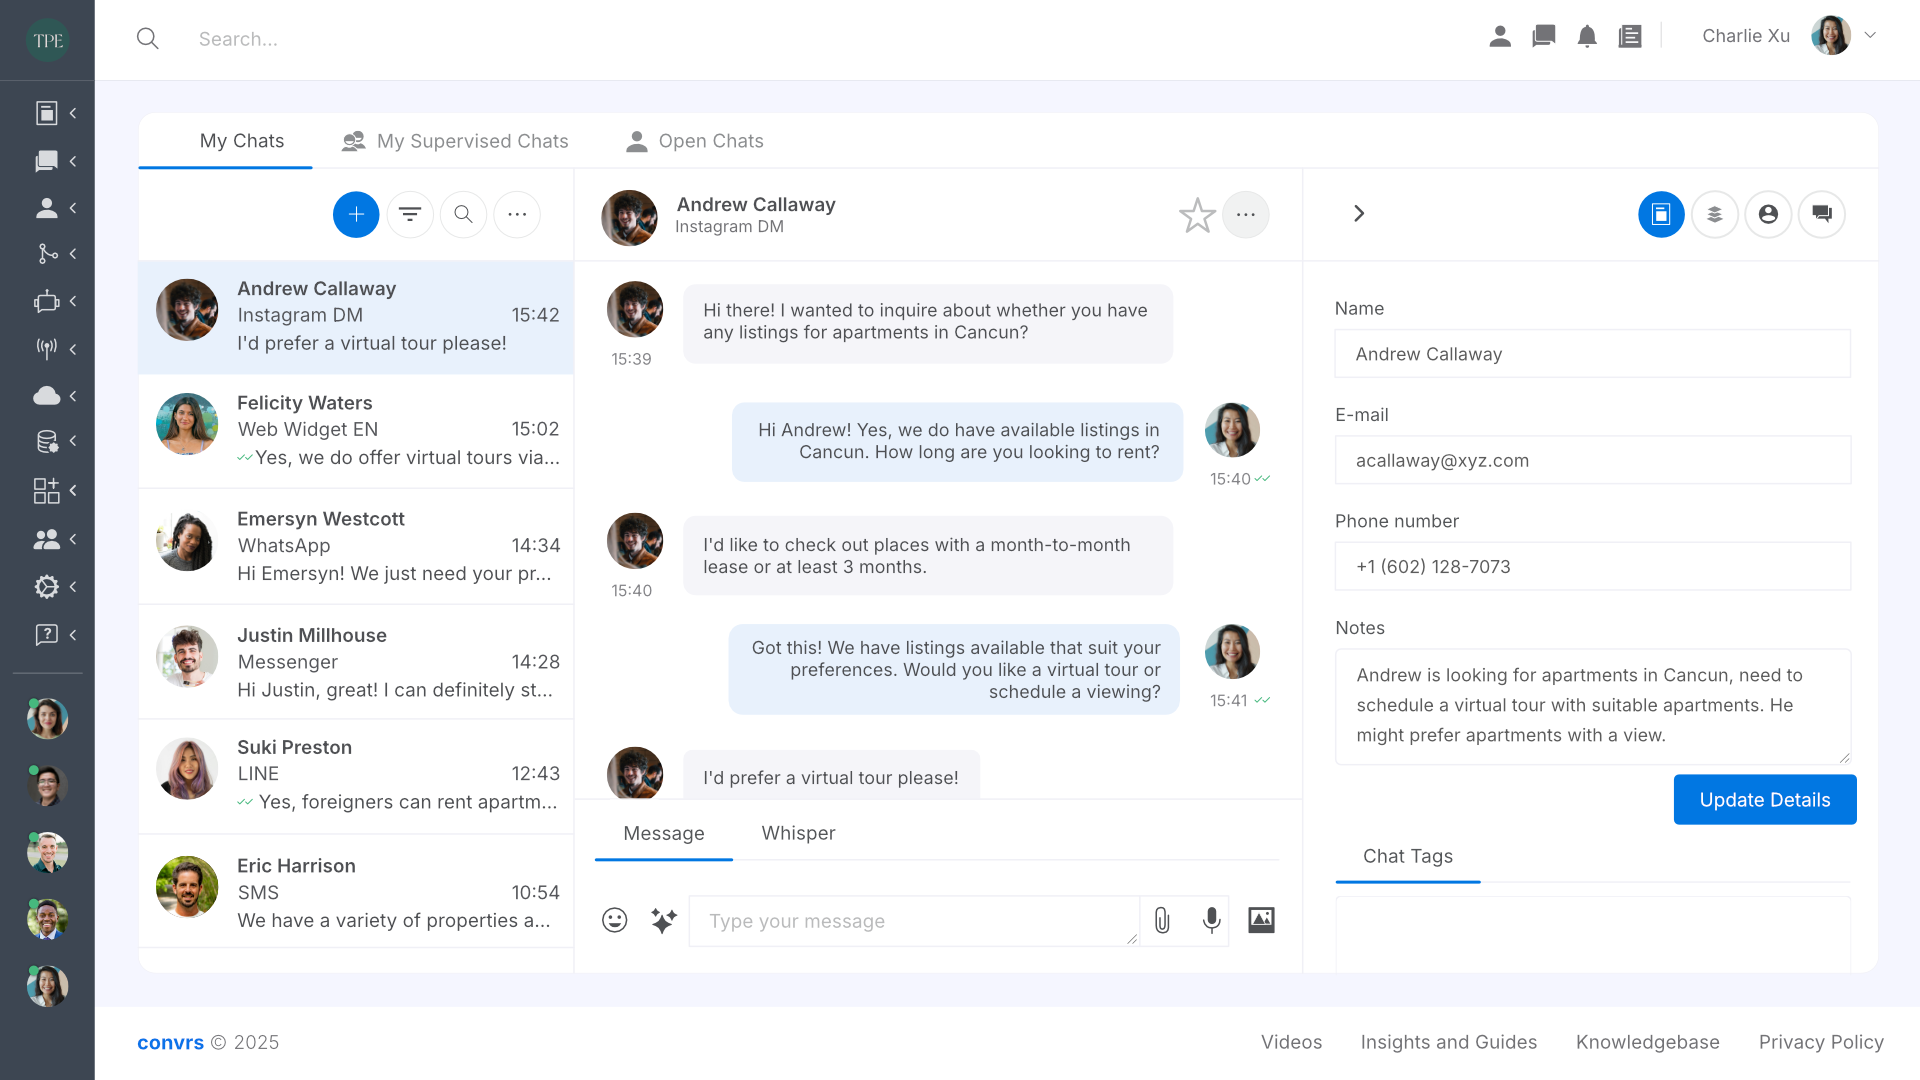
Task: Show the contact profile panel icon
Action: pos(1768,214)
